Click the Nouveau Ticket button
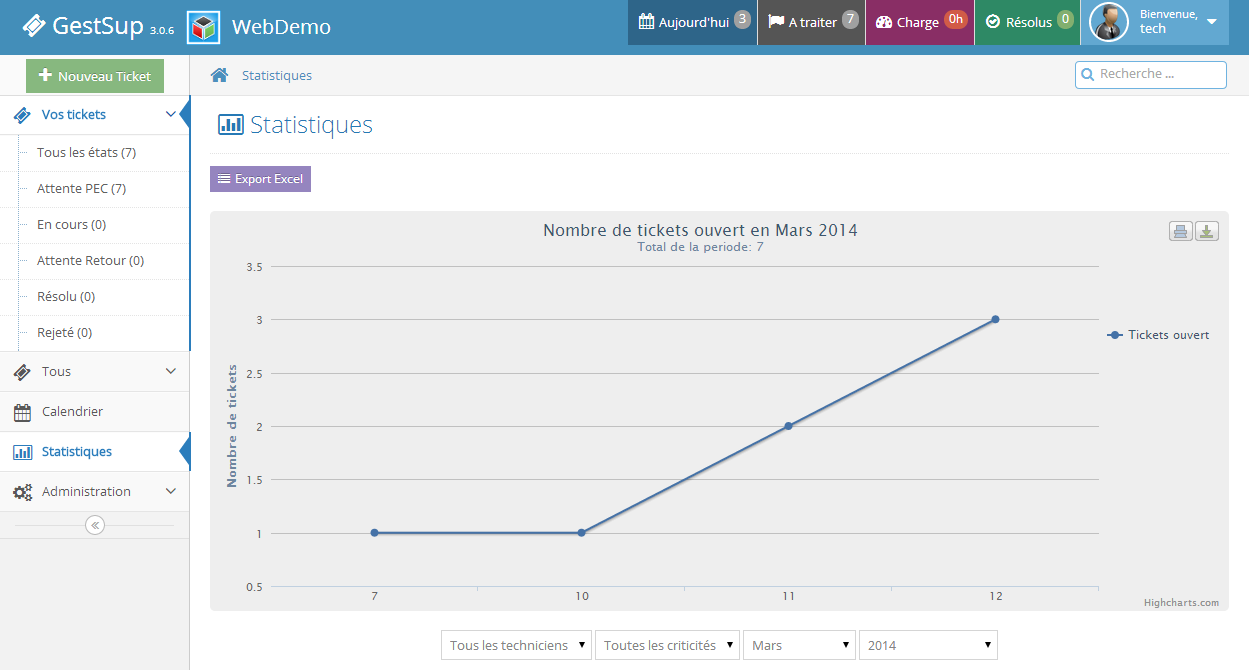Viewport: 1249px width, 670px height. [x=95, y=76]
